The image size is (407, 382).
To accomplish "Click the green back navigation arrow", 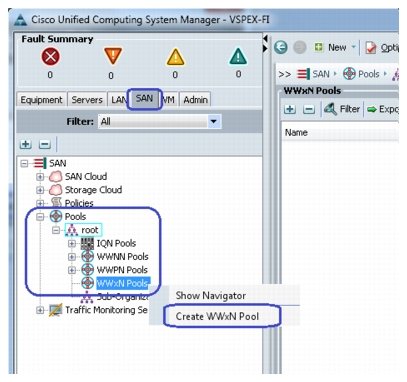I will (281, 47).
